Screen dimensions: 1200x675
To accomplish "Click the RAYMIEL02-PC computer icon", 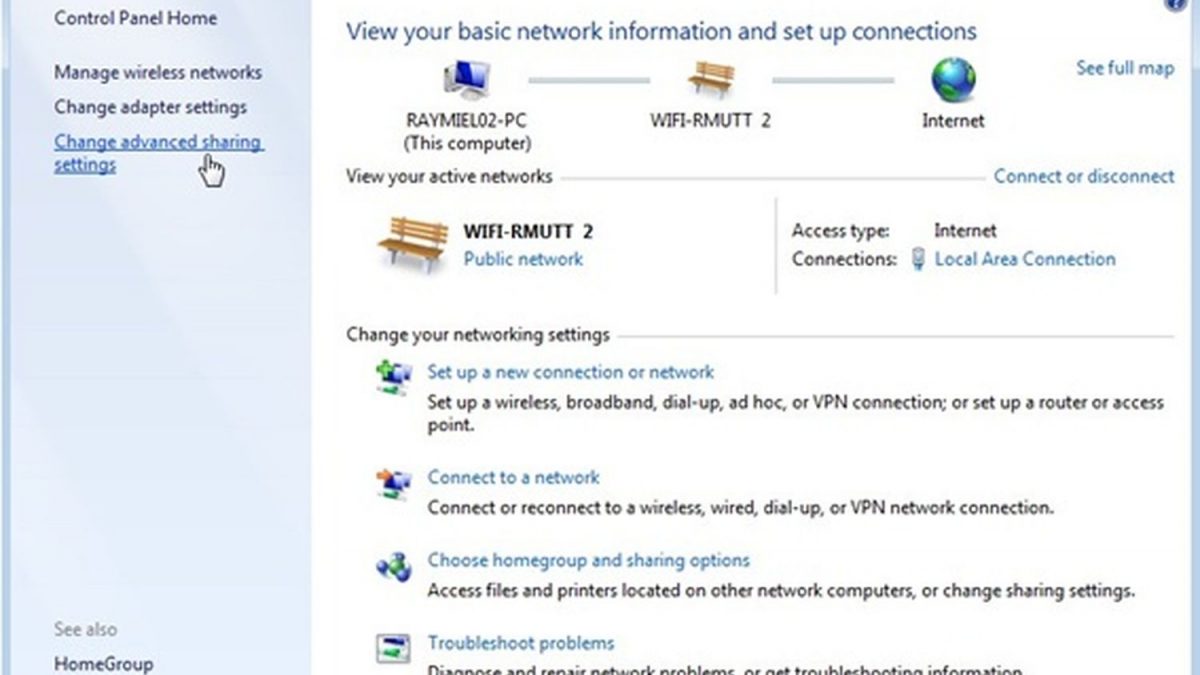I will pos(465,80).
